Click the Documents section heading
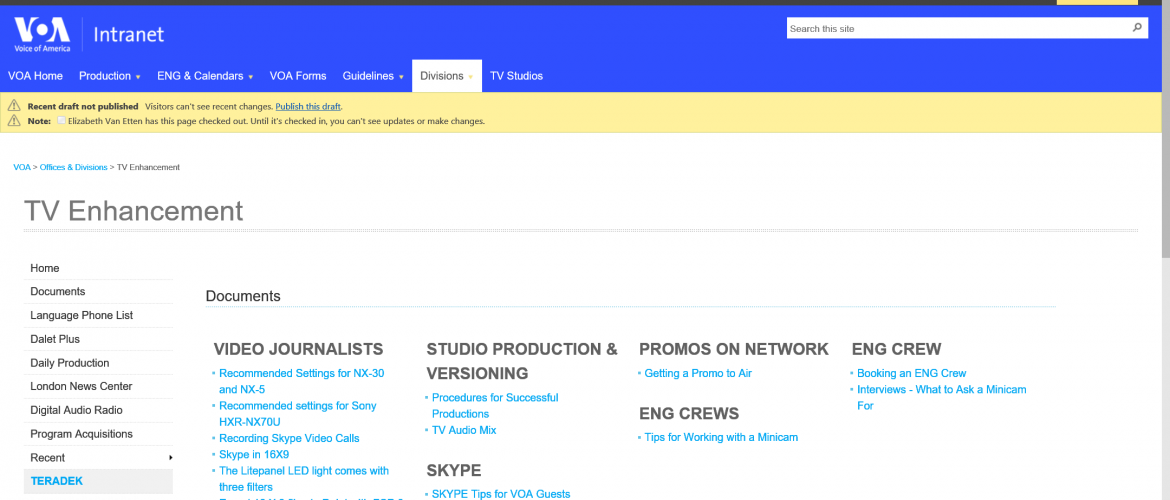Viewport: 1170px width, 500px height. tap(243, 296)
